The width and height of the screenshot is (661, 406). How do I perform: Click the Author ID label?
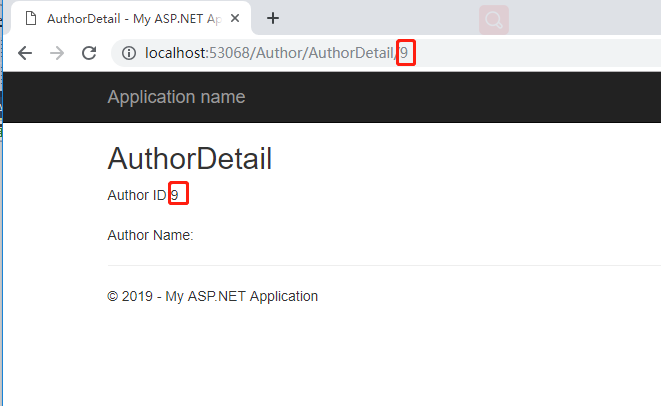tap(136, 195)
